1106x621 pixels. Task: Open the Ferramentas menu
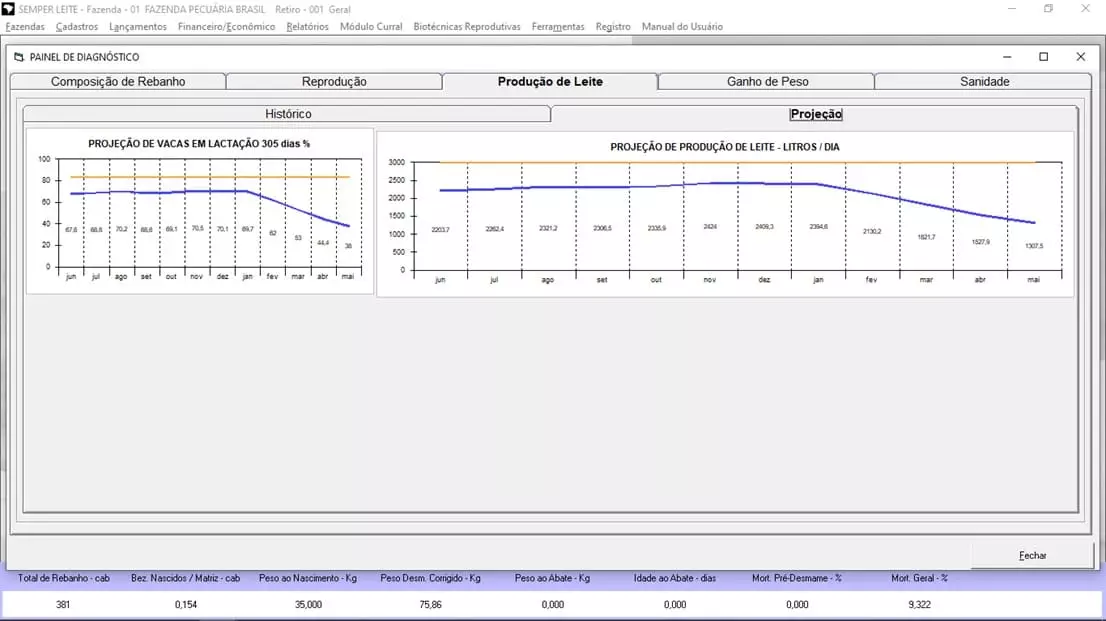pyautogui.click(x=558, y=27)
